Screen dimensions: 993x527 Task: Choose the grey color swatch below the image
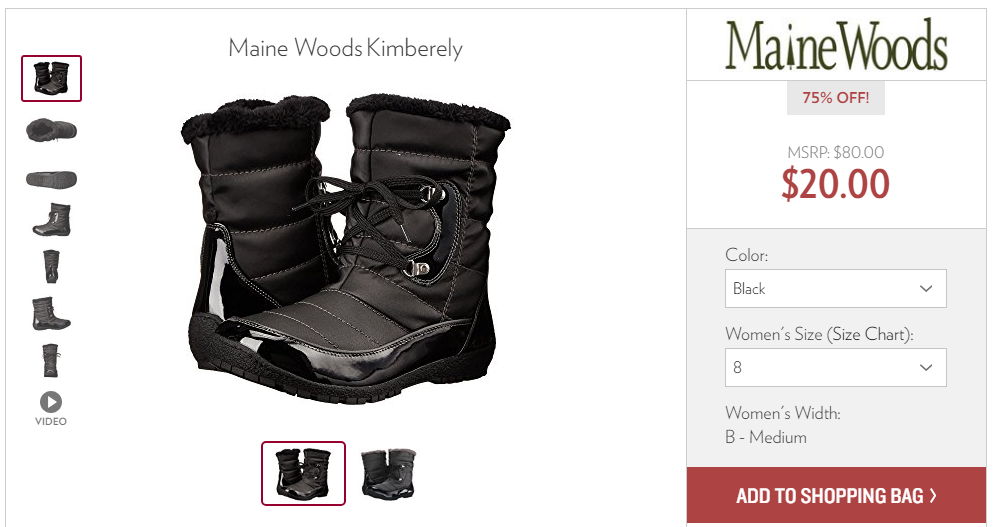point(388,474)
